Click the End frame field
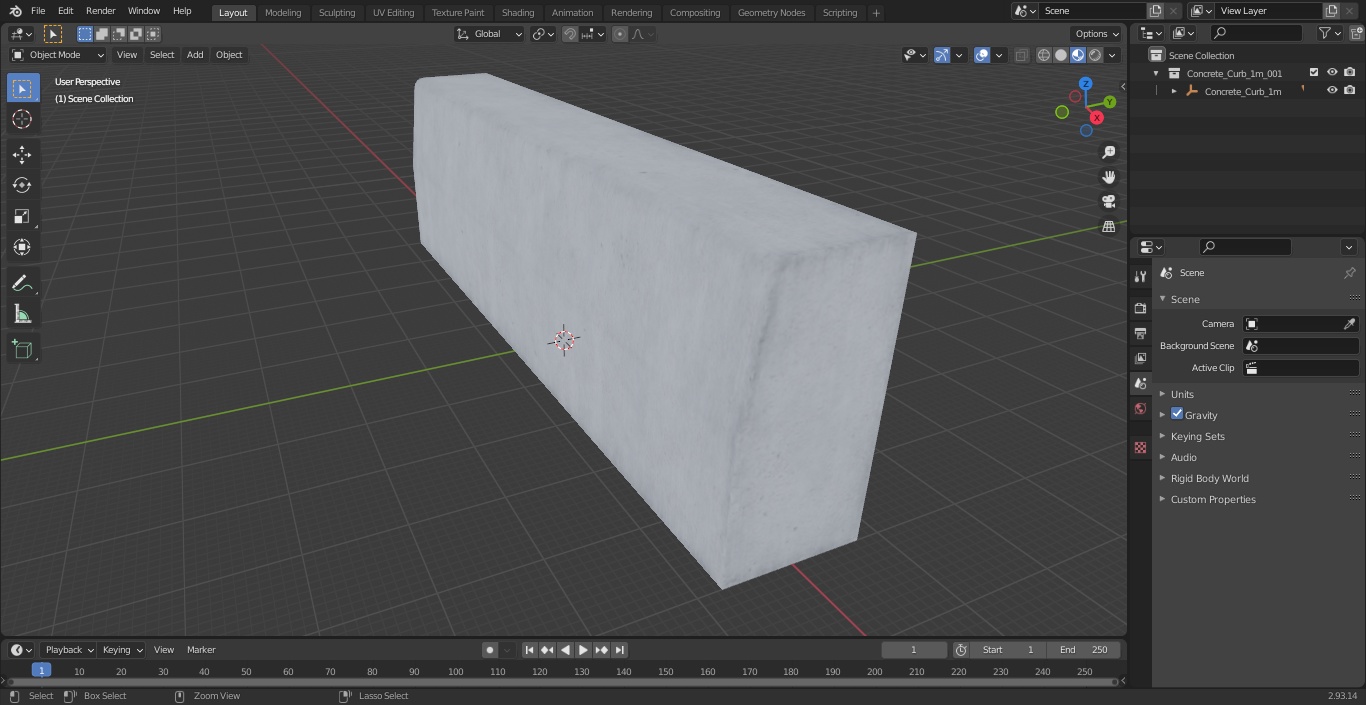Viewport: 1366px width, 705px height. click(x=1084, y=650)
